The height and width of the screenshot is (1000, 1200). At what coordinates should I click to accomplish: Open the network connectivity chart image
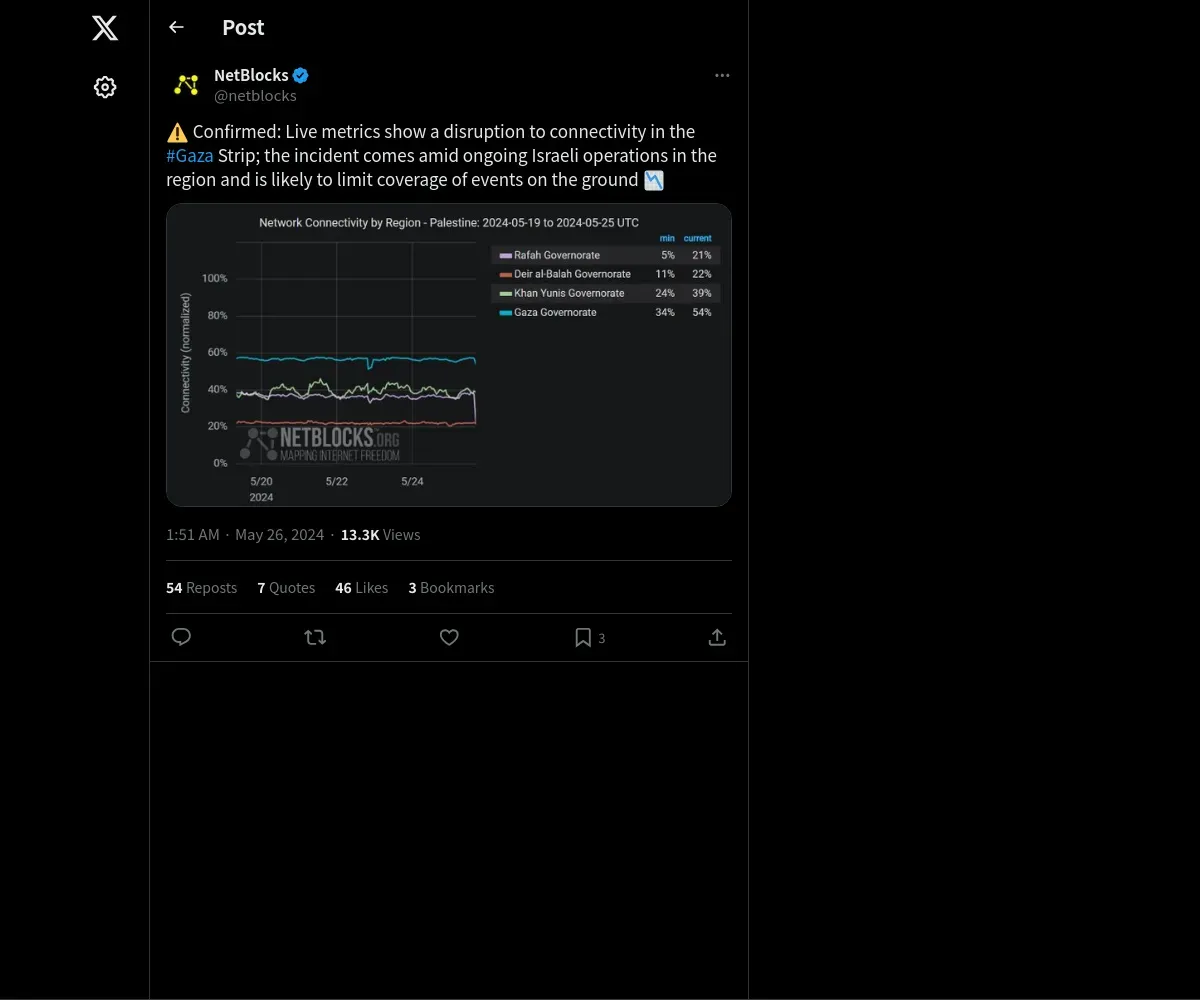click(448, 355)
